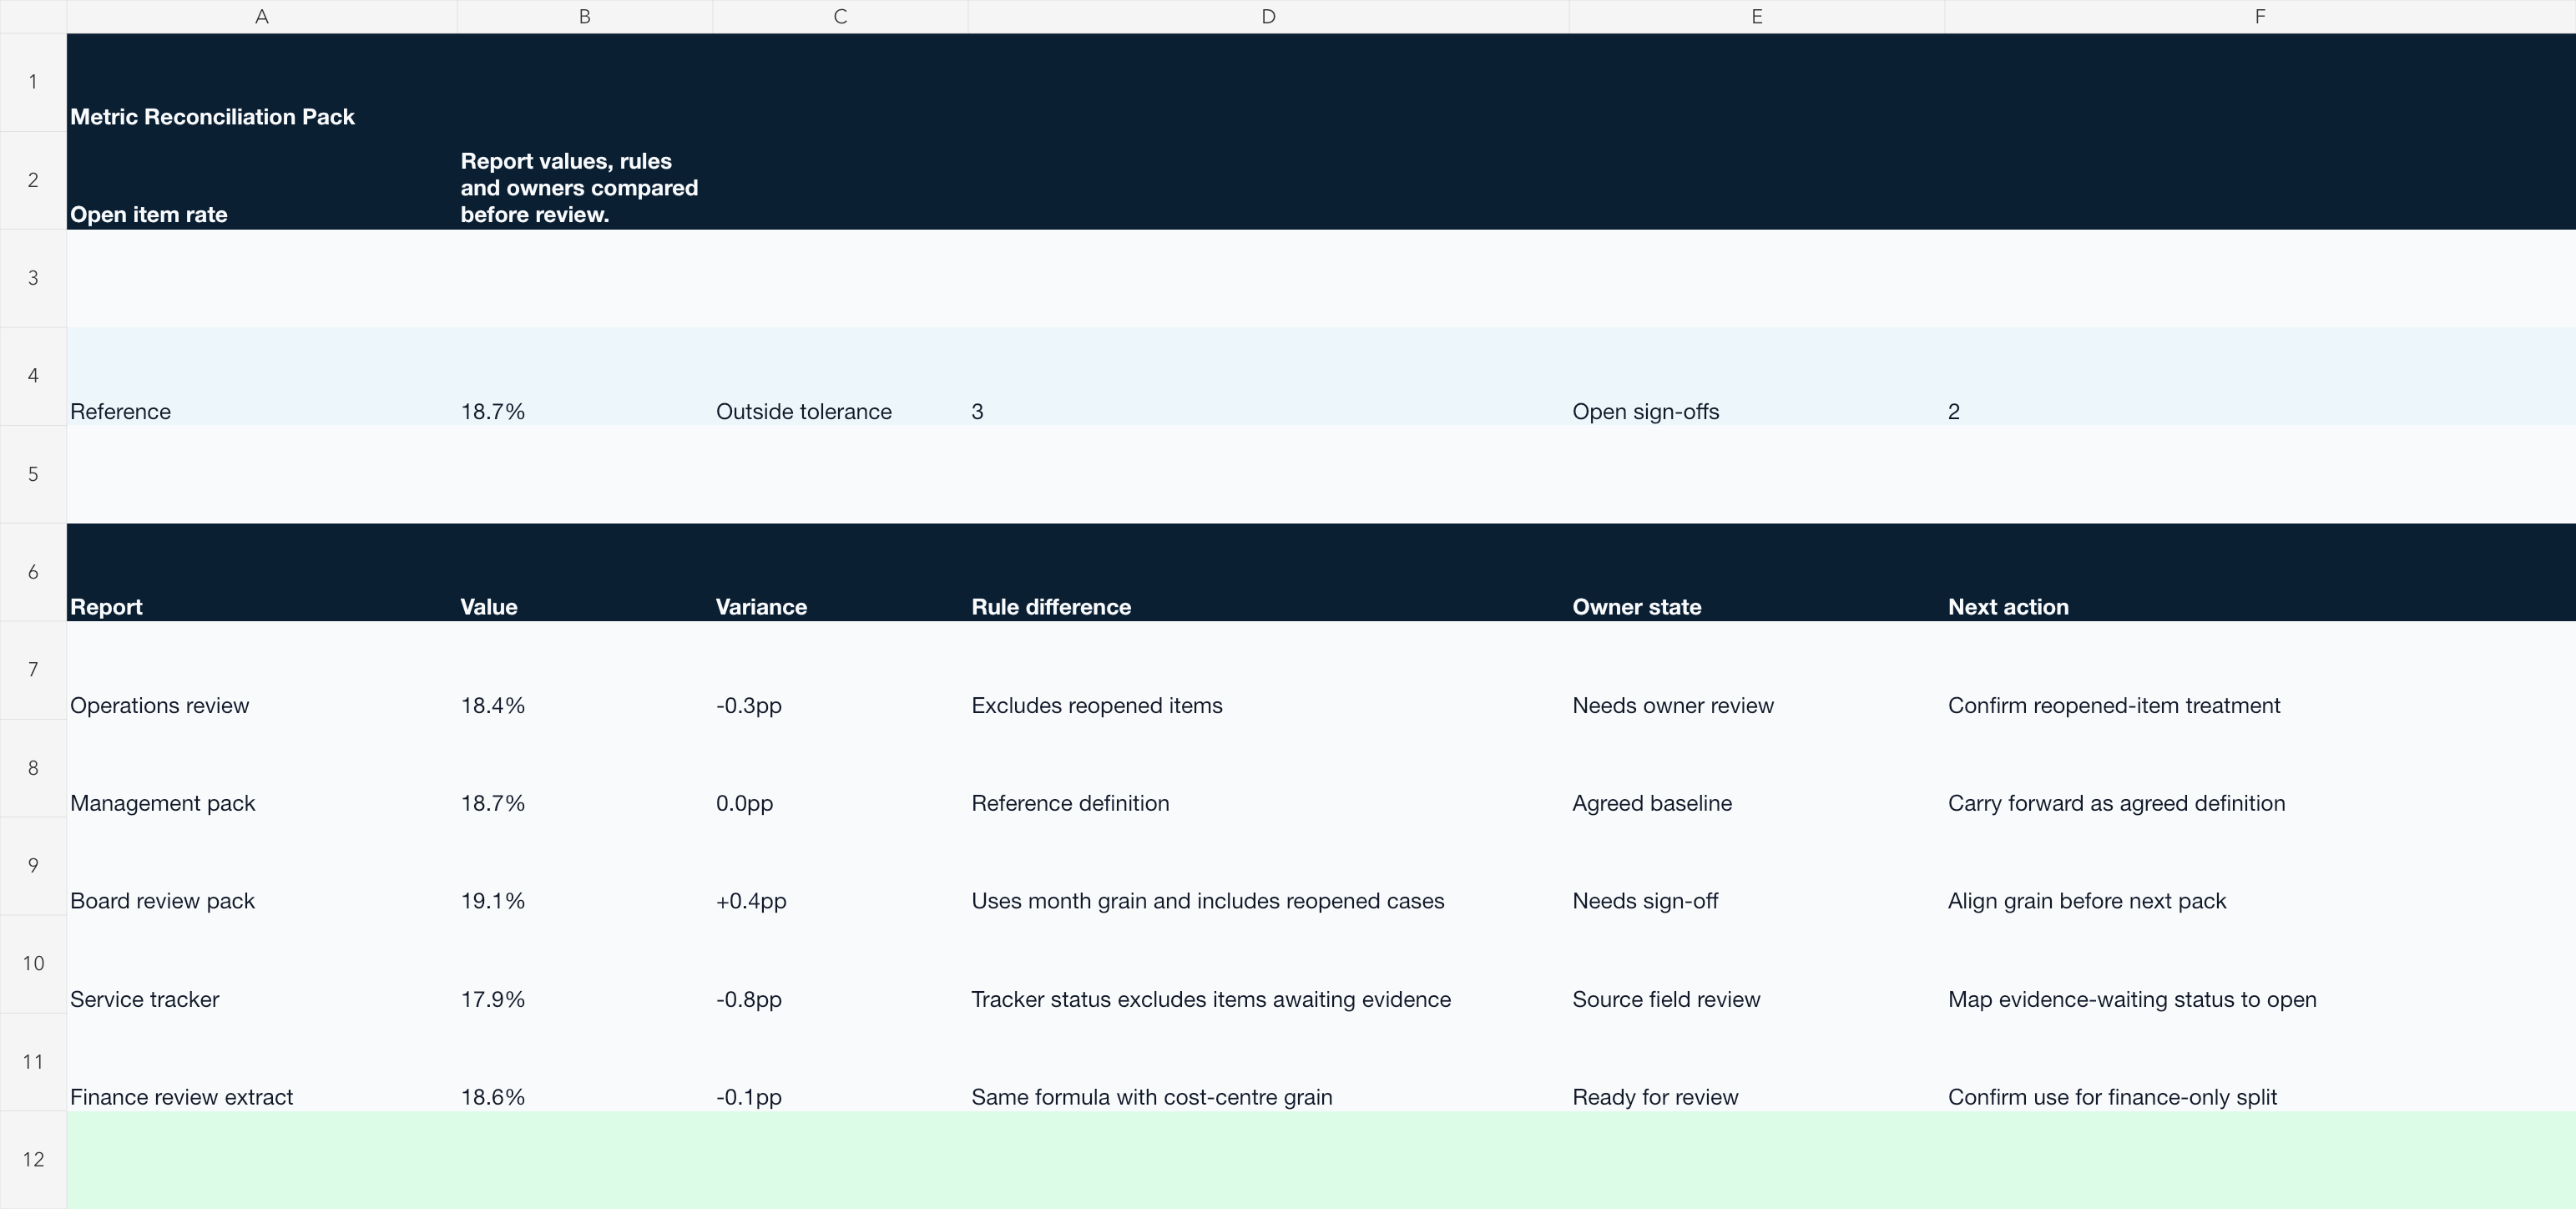Select the 18.6% value cell
This screenshot has width=2576, height=1209.
(585, 1062)
